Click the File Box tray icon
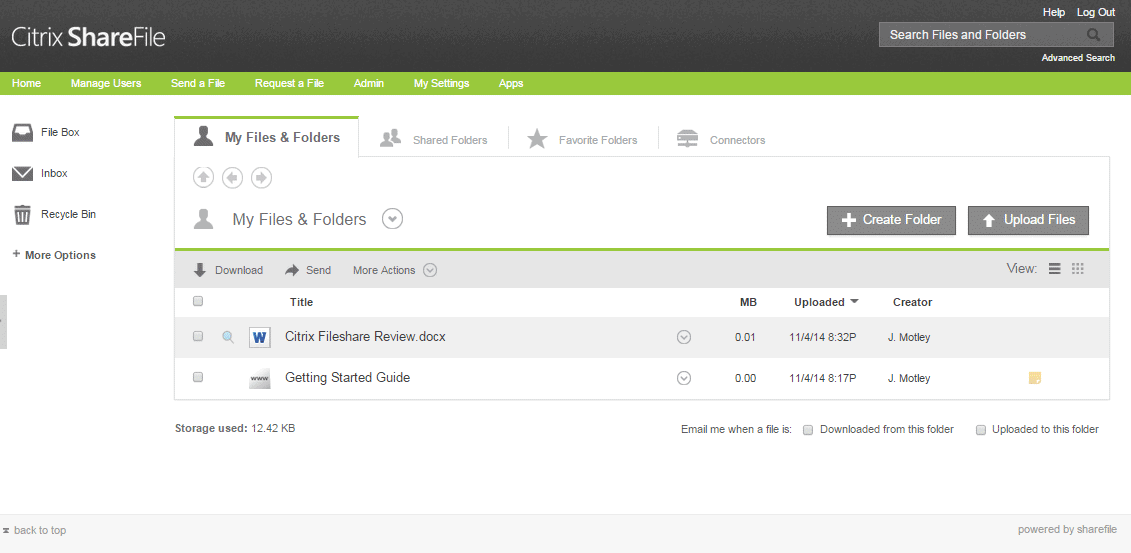1131x553 pixels. click(22, 133)
